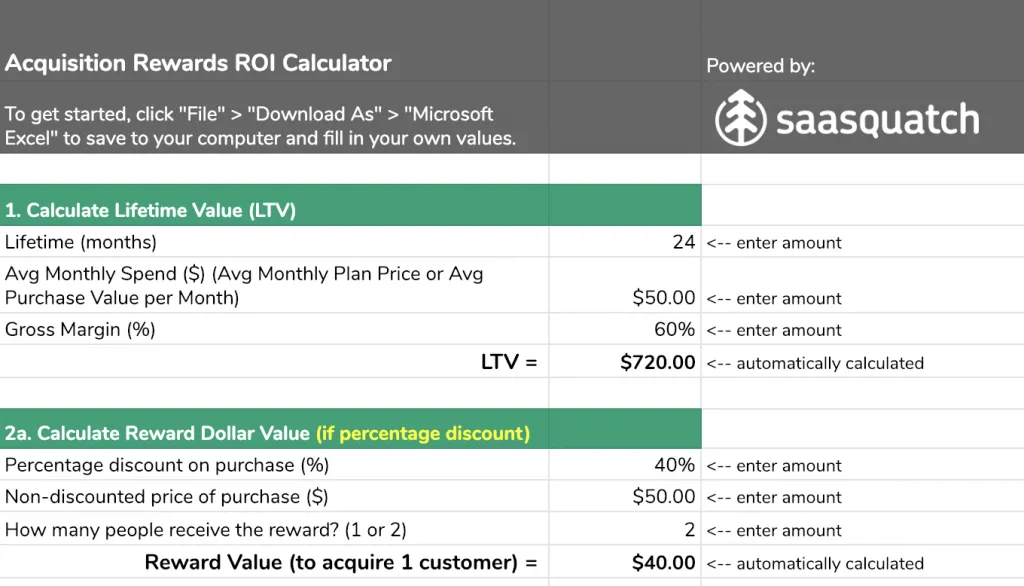Click the saasquatch wordmark text
1024x586 pixels.
click(877, 120)
